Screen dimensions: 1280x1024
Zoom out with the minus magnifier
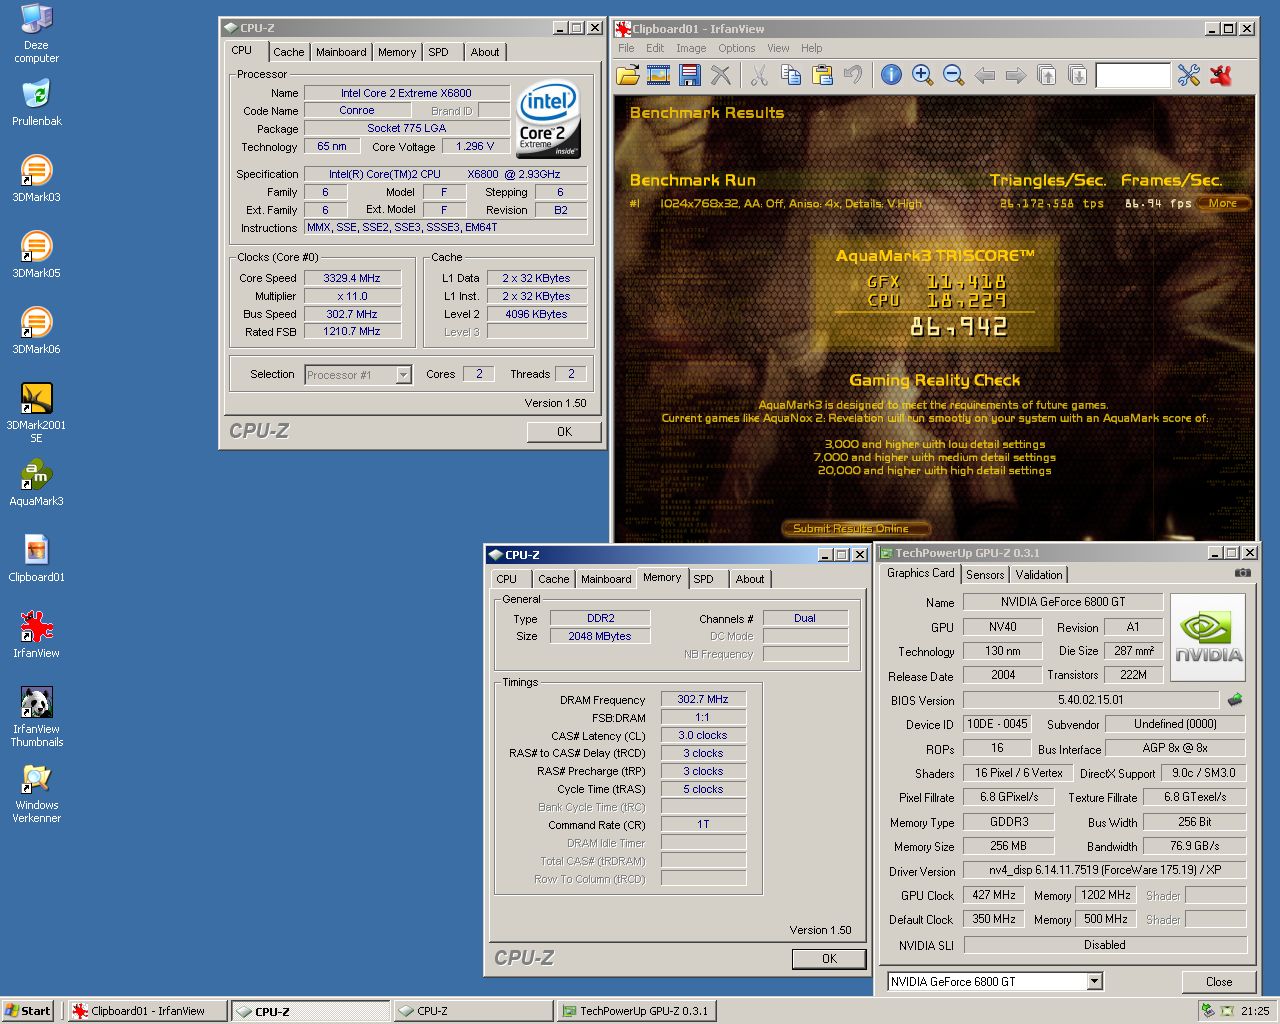pos(953,75)
